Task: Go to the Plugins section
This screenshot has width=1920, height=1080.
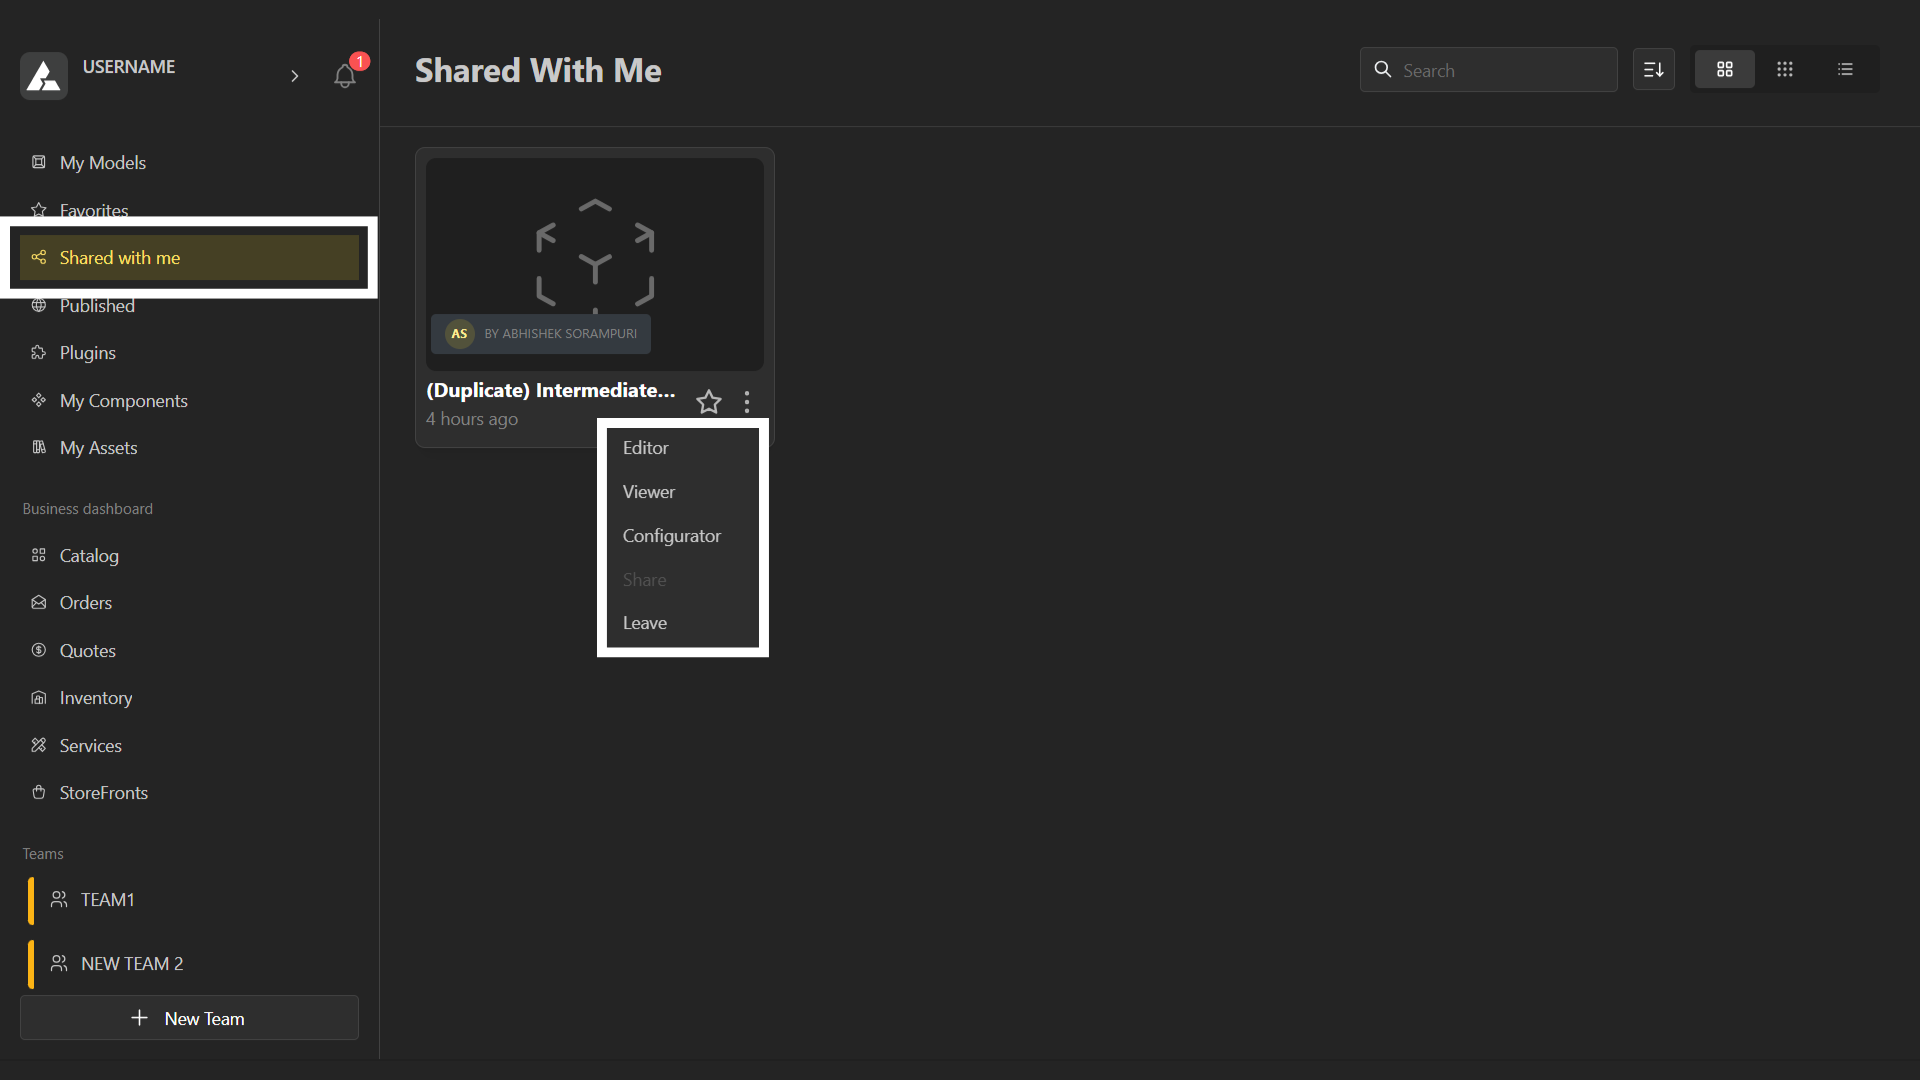Action: (x=87, y=353)
